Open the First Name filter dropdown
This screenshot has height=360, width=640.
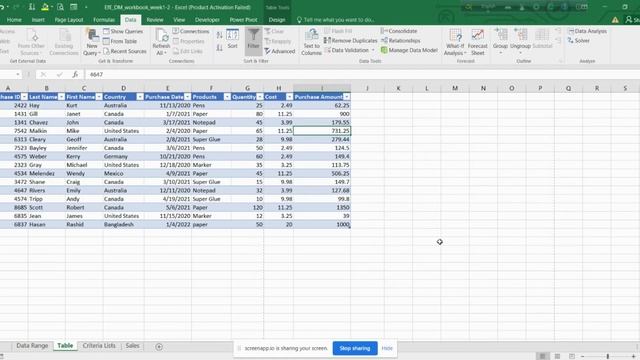point(99,97)
